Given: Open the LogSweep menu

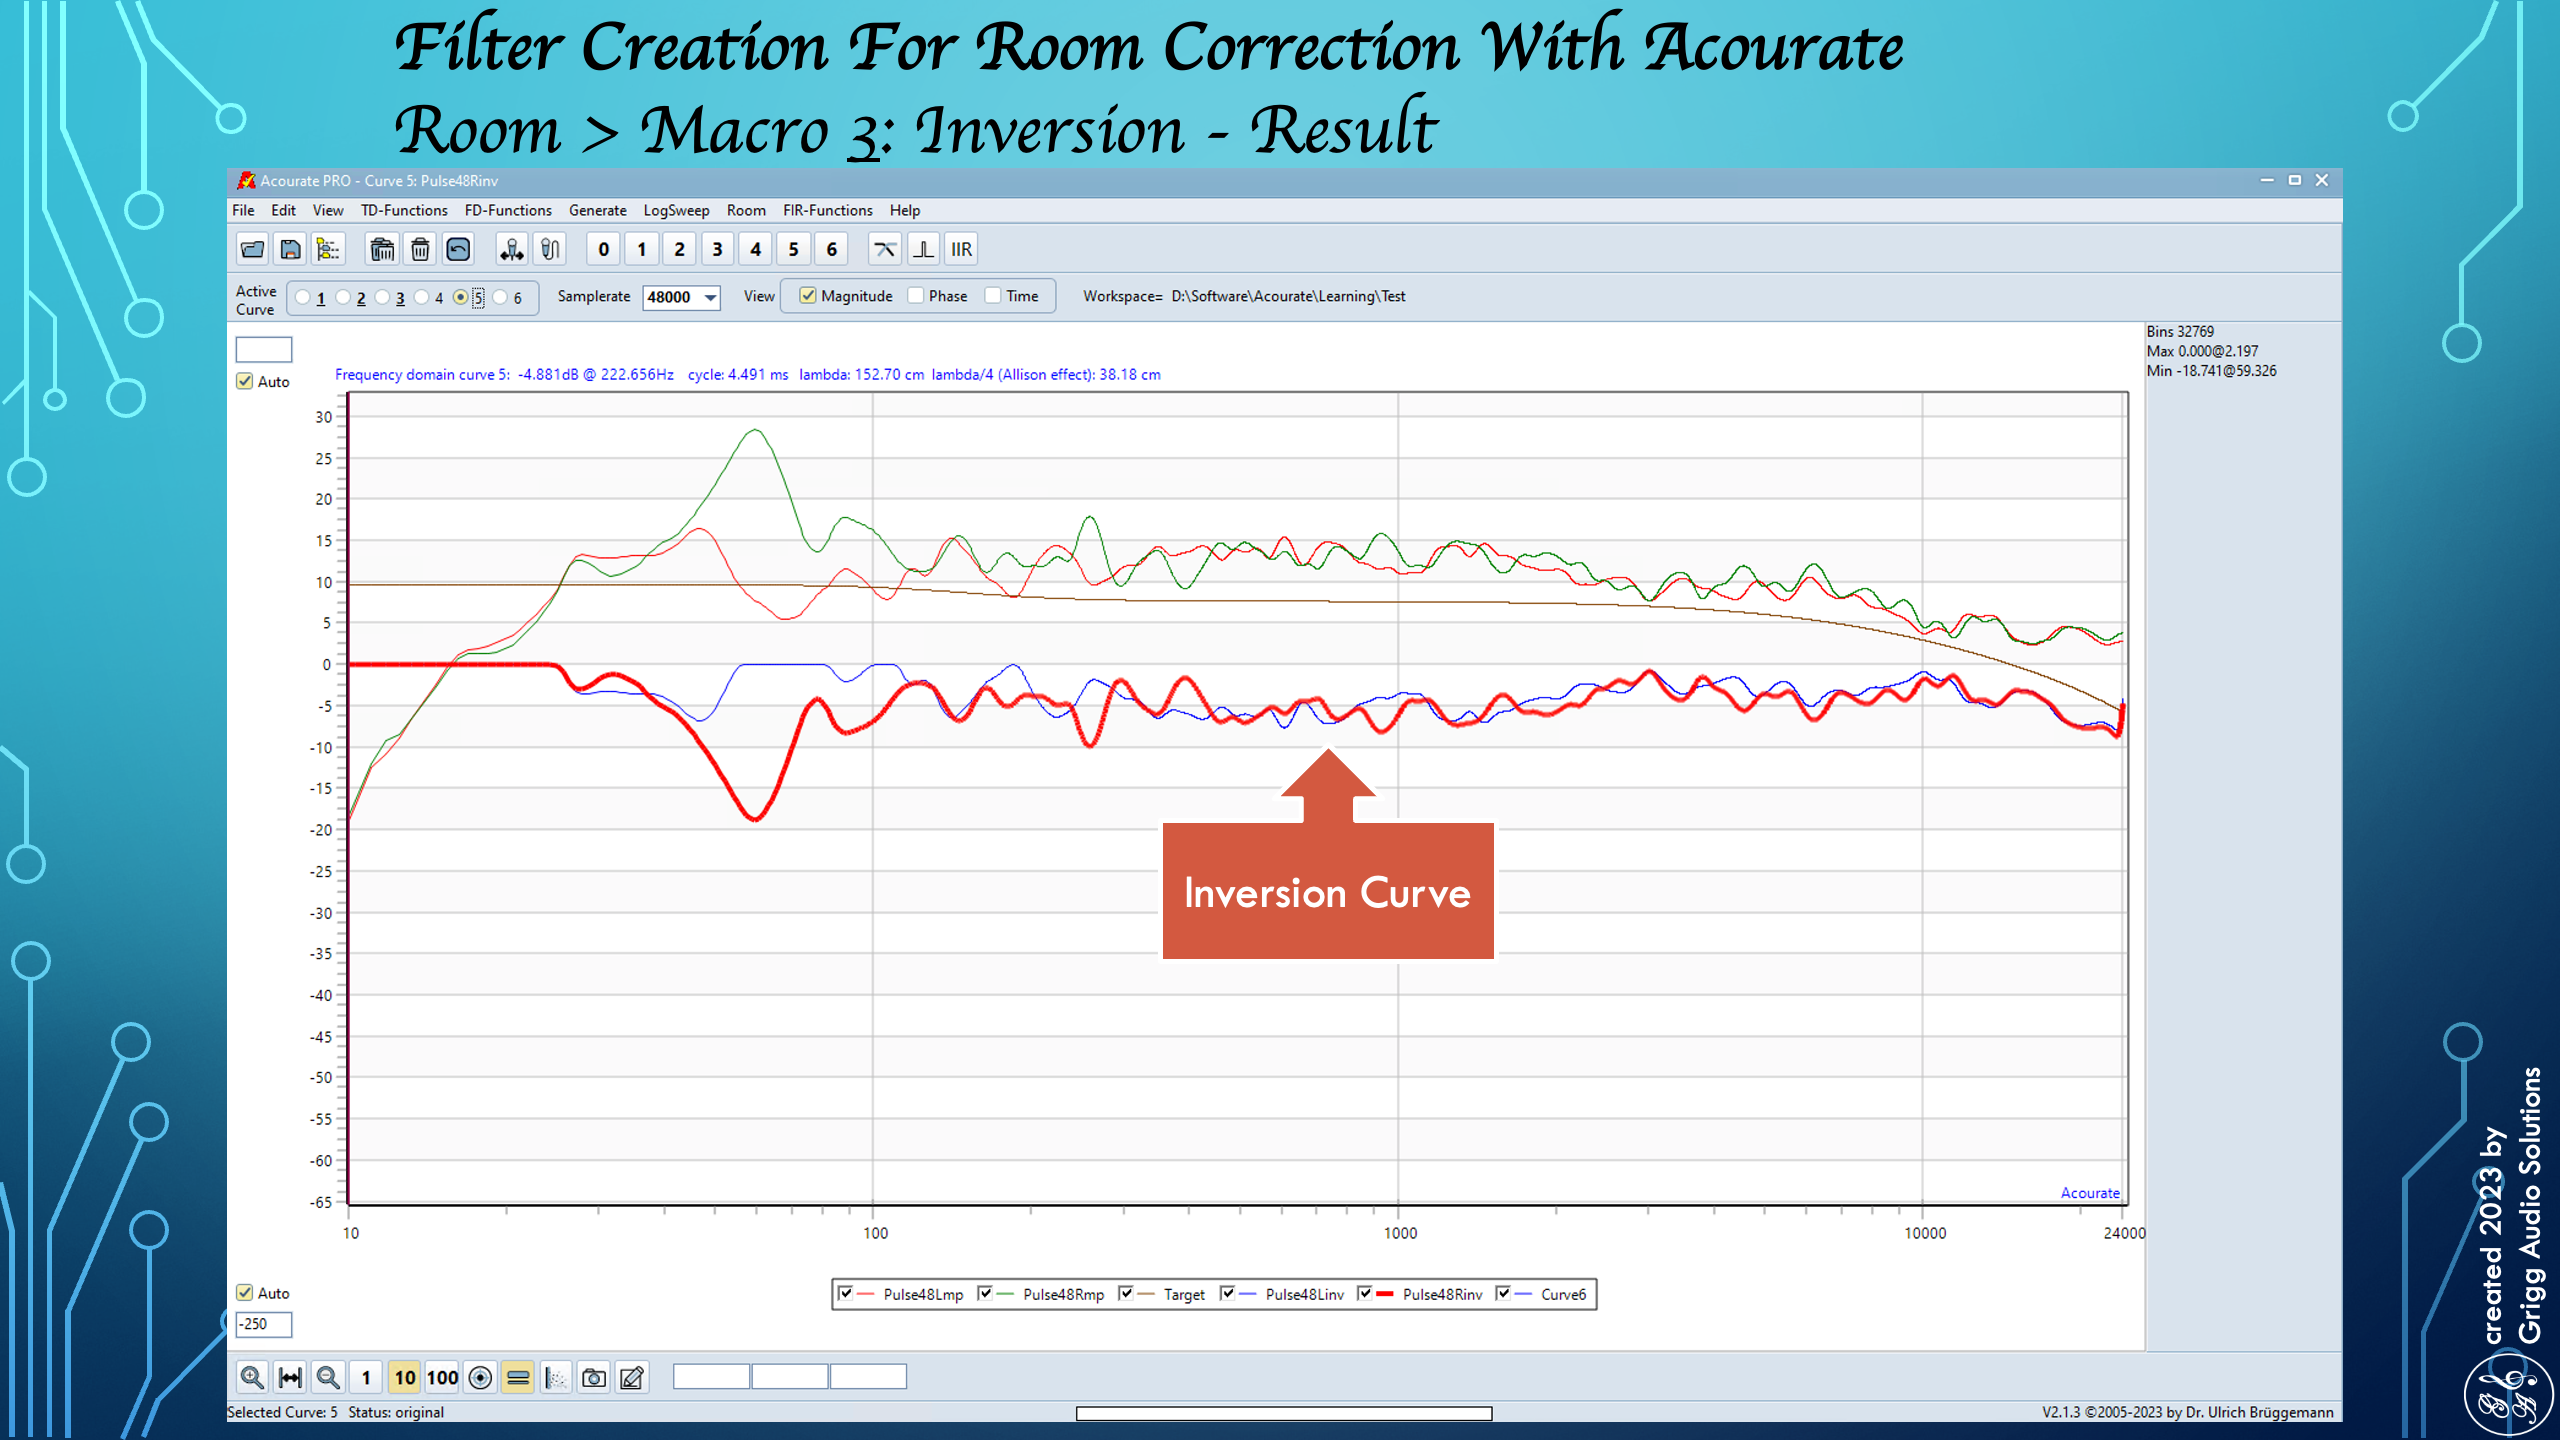Looking at the screenshot, I should point(676,210).
